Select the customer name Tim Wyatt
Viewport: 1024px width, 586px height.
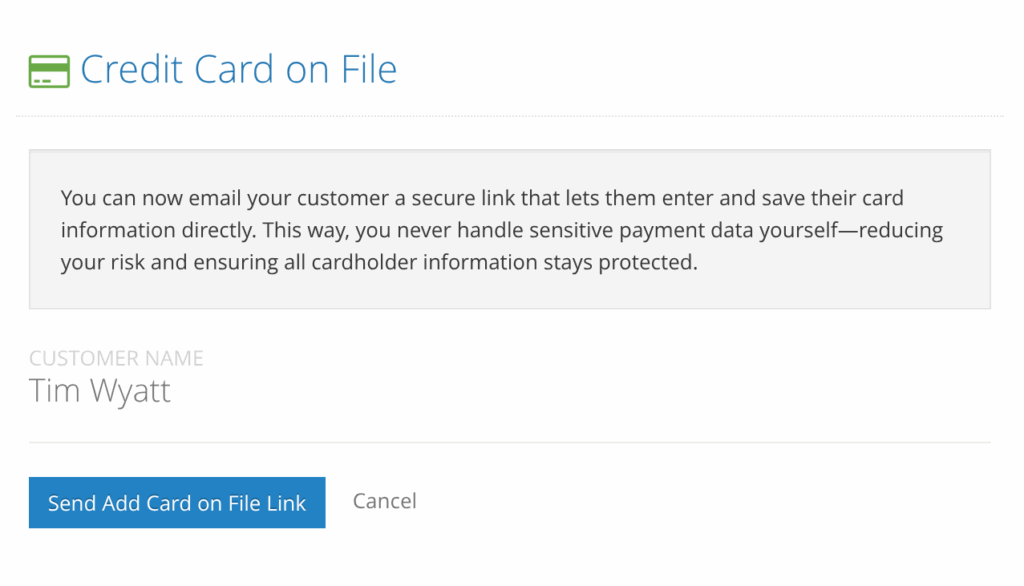point(100,390)
